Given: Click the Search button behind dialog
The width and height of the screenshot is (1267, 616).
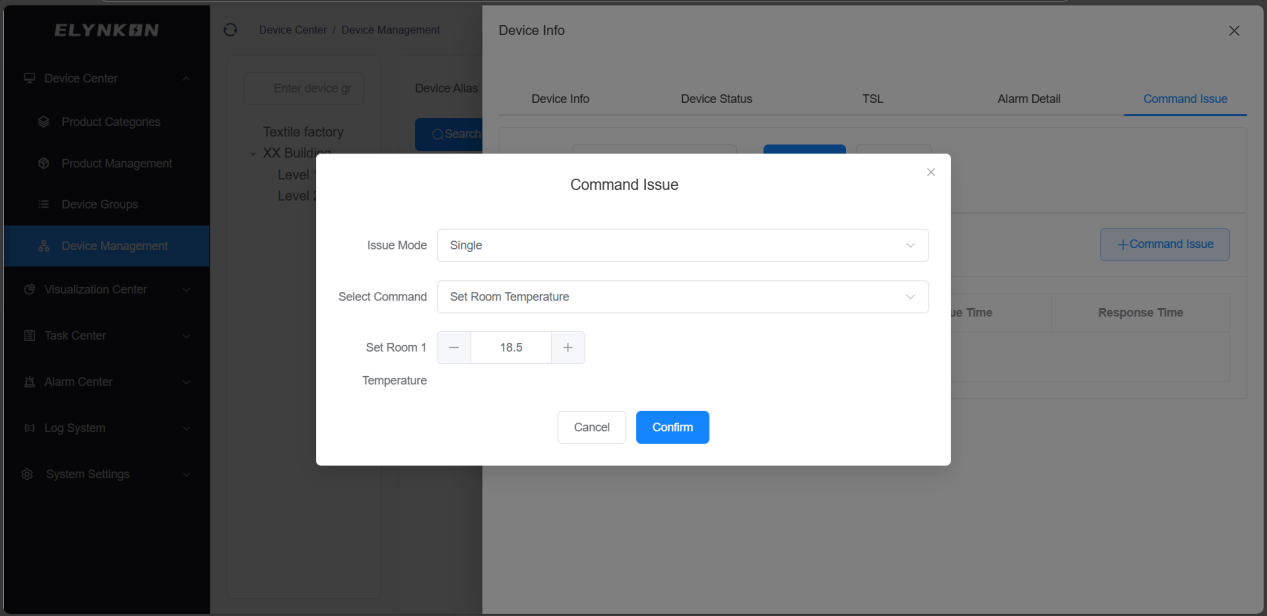Looking at the screenshot, I should tap(448, 134).
